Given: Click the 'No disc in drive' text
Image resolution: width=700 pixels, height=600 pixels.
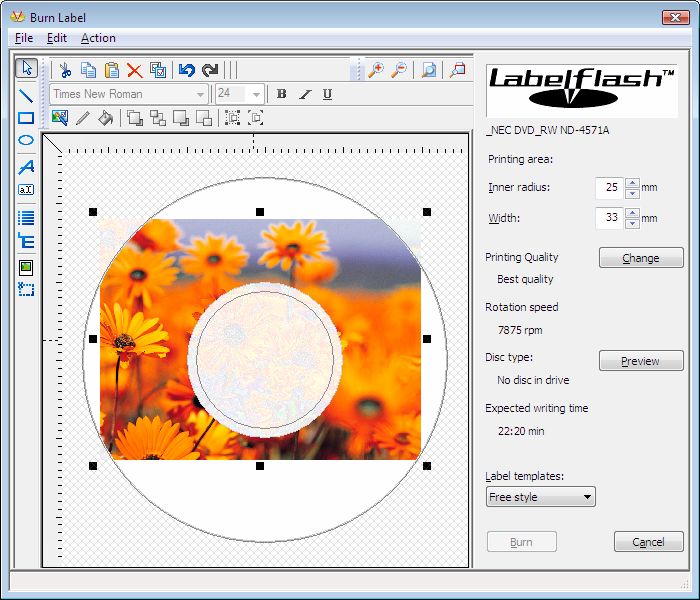Looking at the screenshot, I should tap(533, 380).
